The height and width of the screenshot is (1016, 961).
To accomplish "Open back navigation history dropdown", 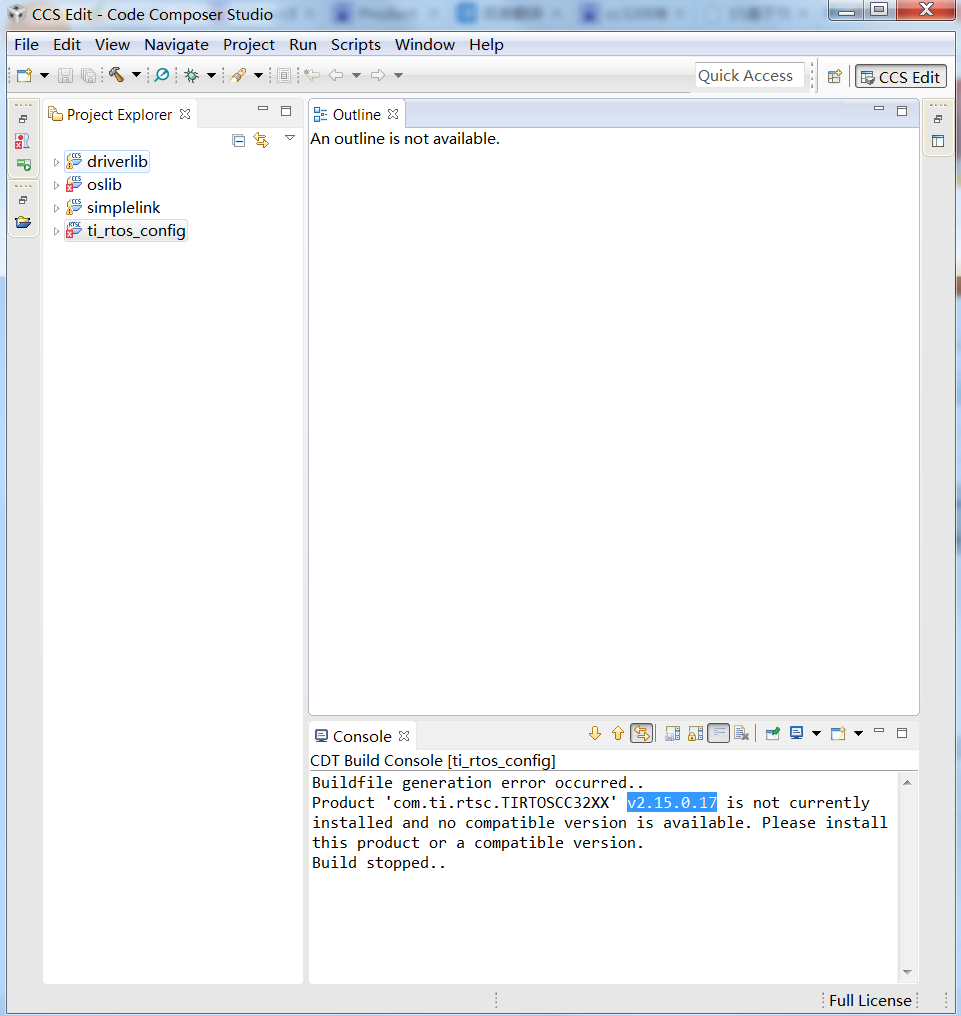I will pos(356,76).
